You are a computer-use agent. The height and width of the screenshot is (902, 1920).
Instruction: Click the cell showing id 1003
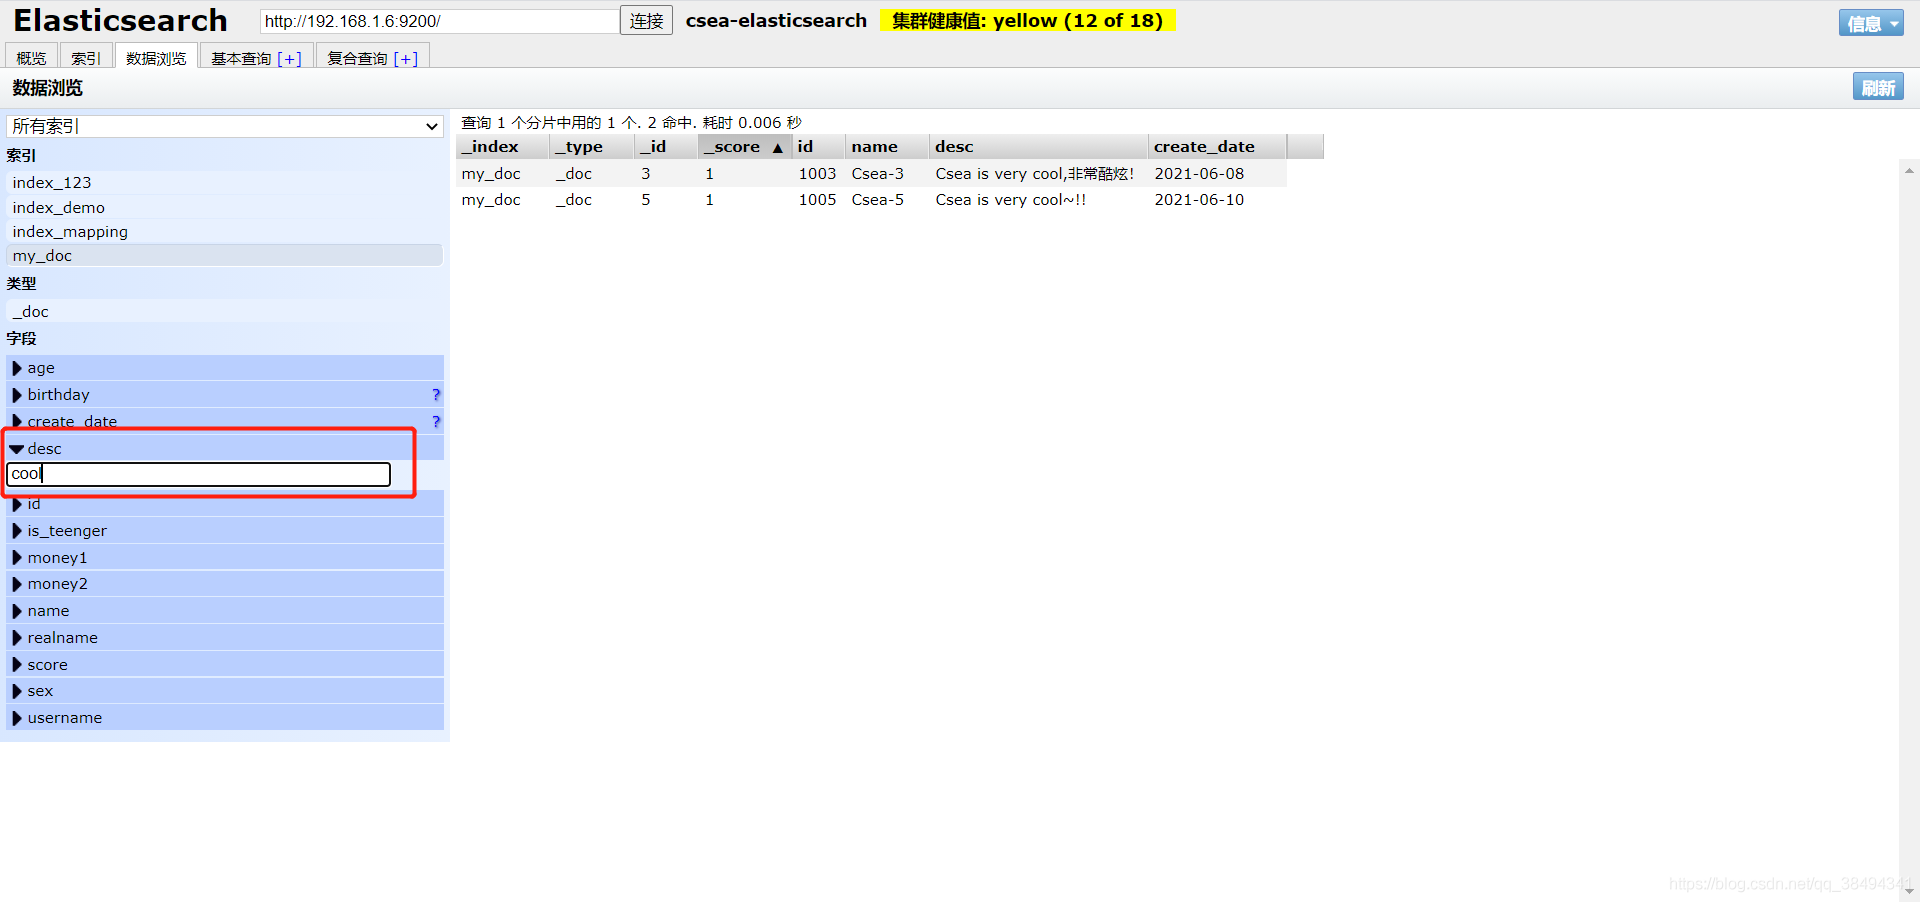817,174
